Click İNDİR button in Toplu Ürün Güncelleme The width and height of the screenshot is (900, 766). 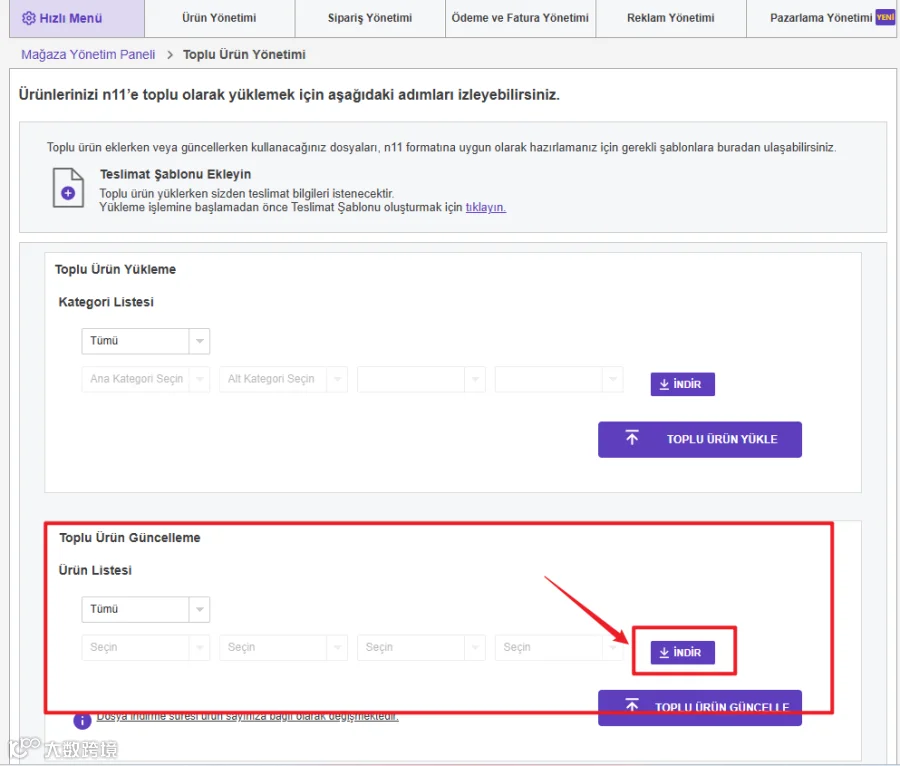682,652
